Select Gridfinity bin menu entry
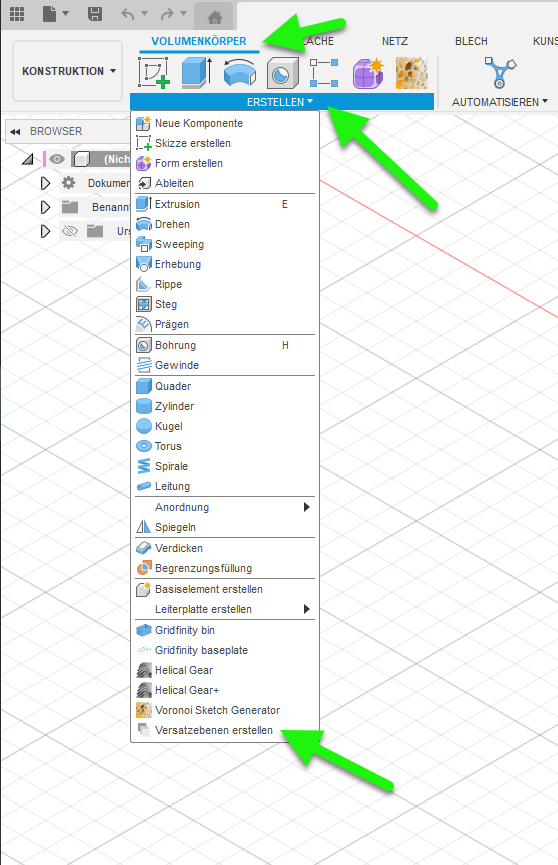Viewport: 558px width, 865px height. tap(225, 630)
